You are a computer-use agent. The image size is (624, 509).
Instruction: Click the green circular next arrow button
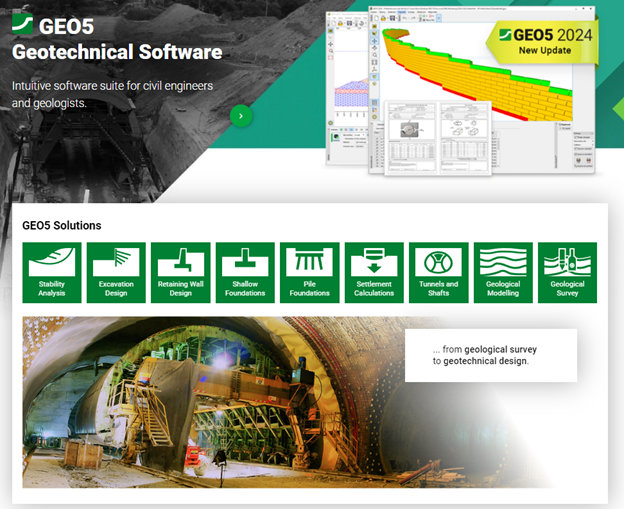pyautogui.click(x=241, y=116)
